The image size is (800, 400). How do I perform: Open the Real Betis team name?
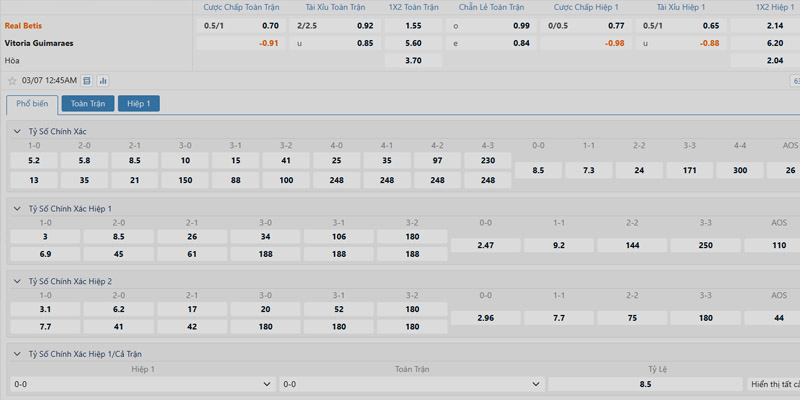pyautogui.click(x=23, y=26)
